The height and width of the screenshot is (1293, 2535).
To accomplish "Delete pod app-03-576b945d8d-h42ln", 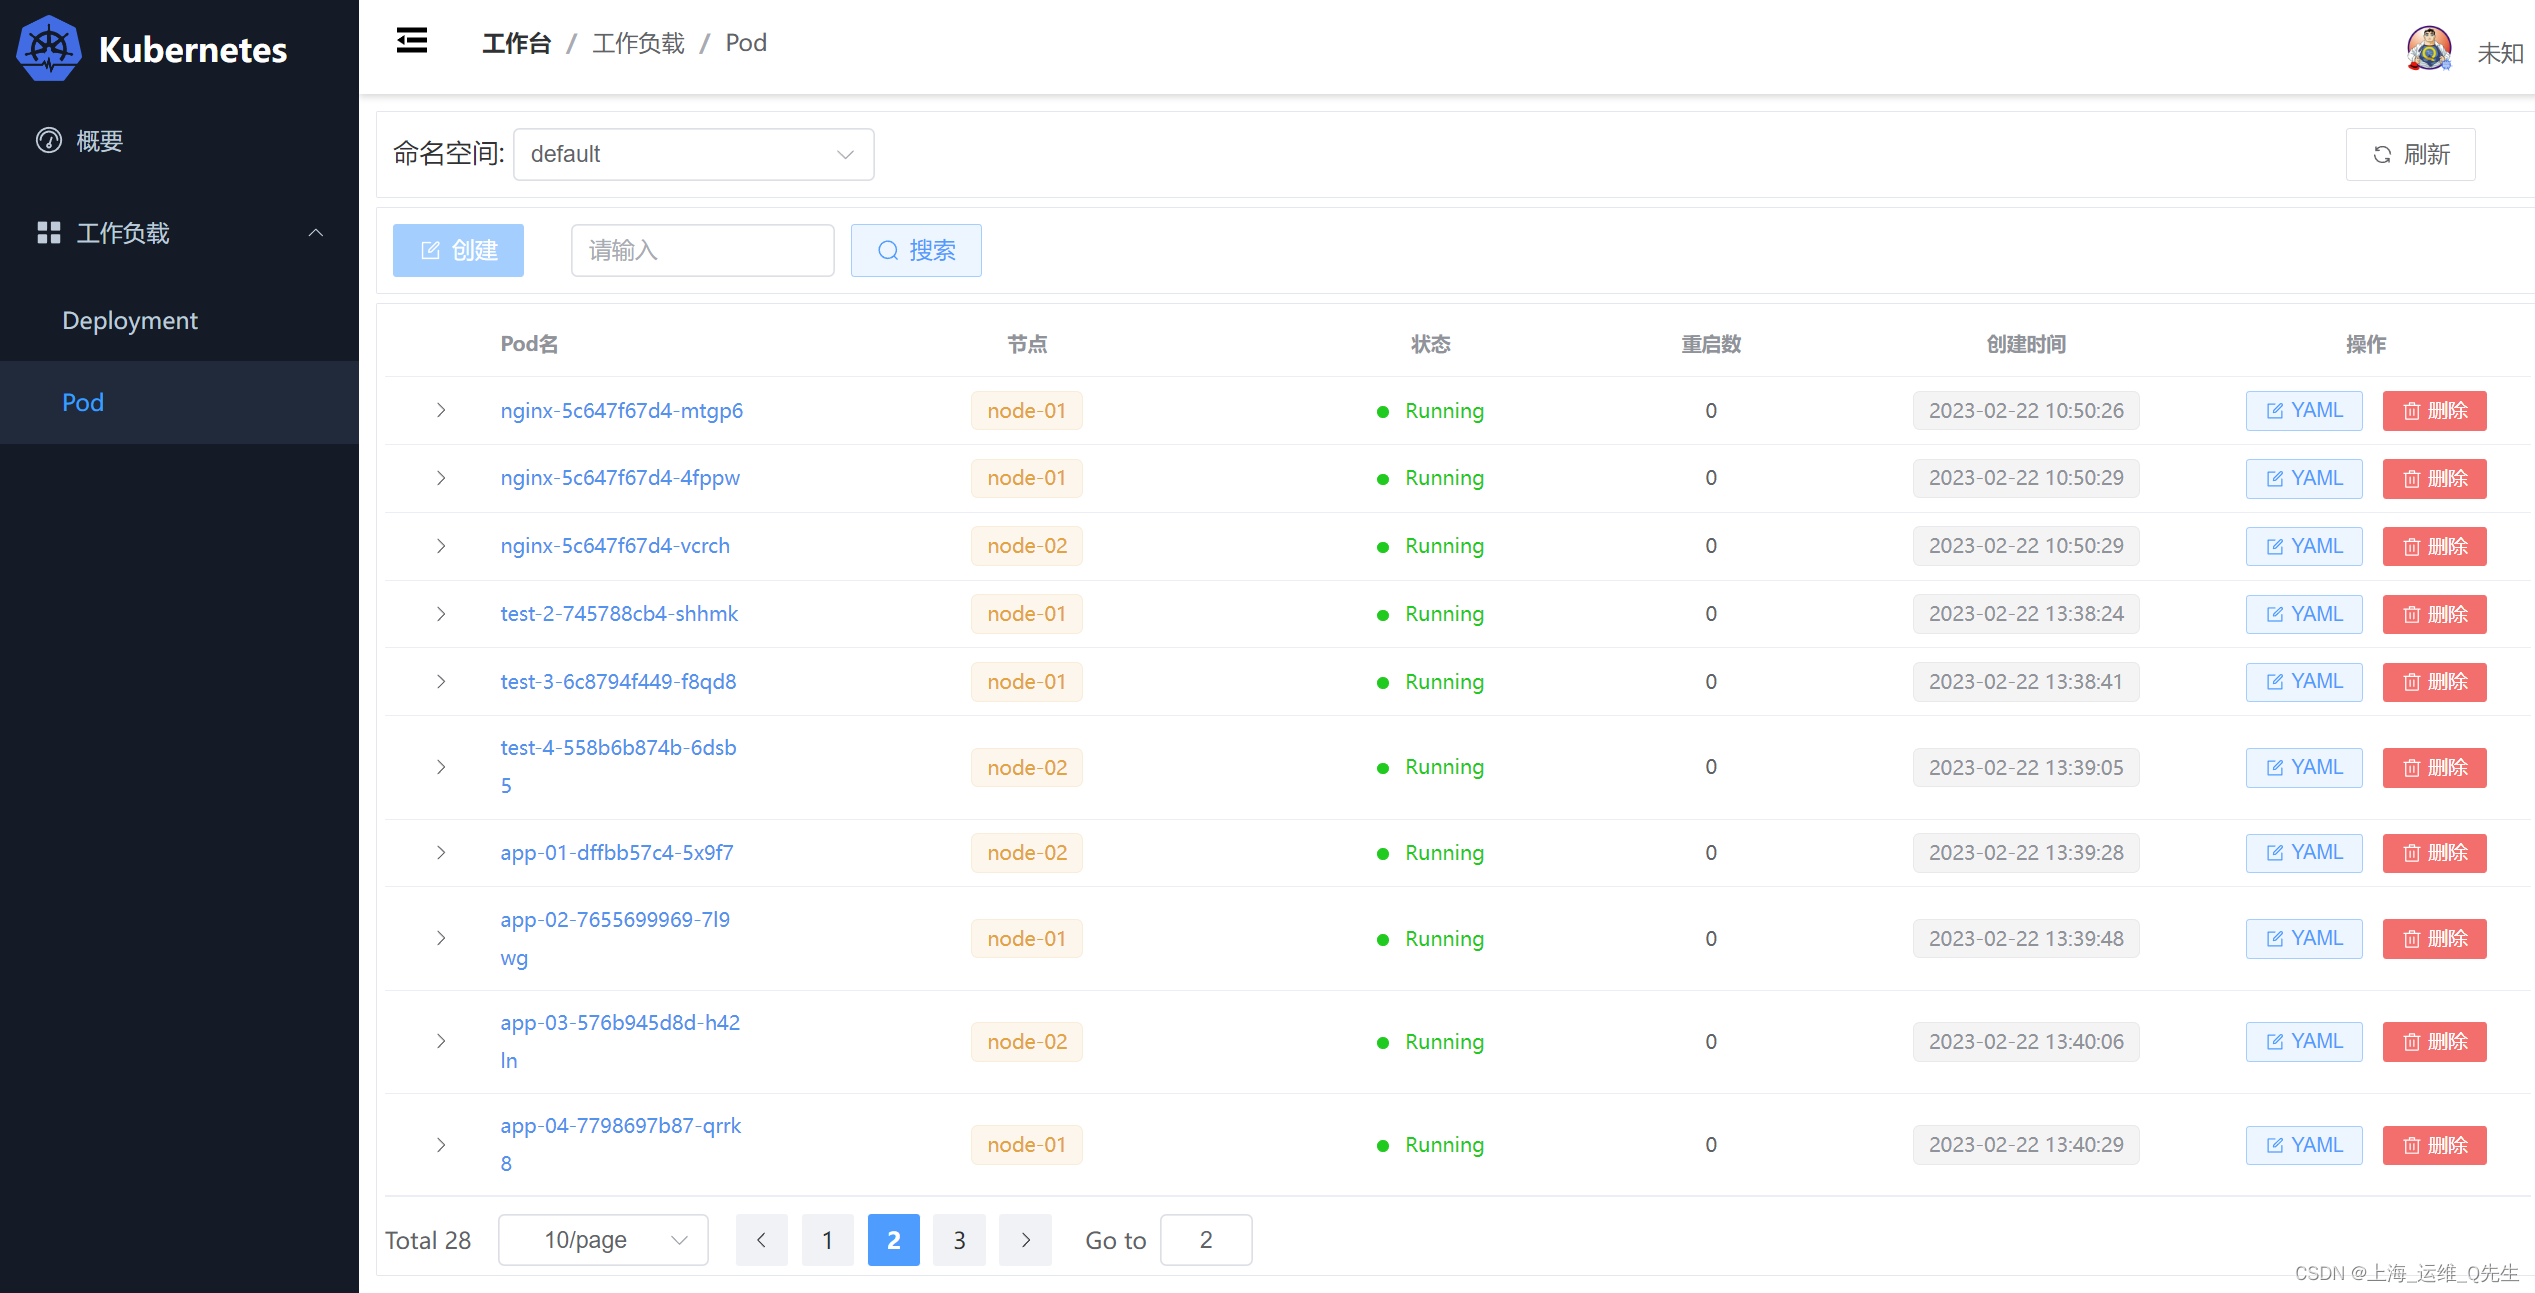I will tap(2434, 1042).
